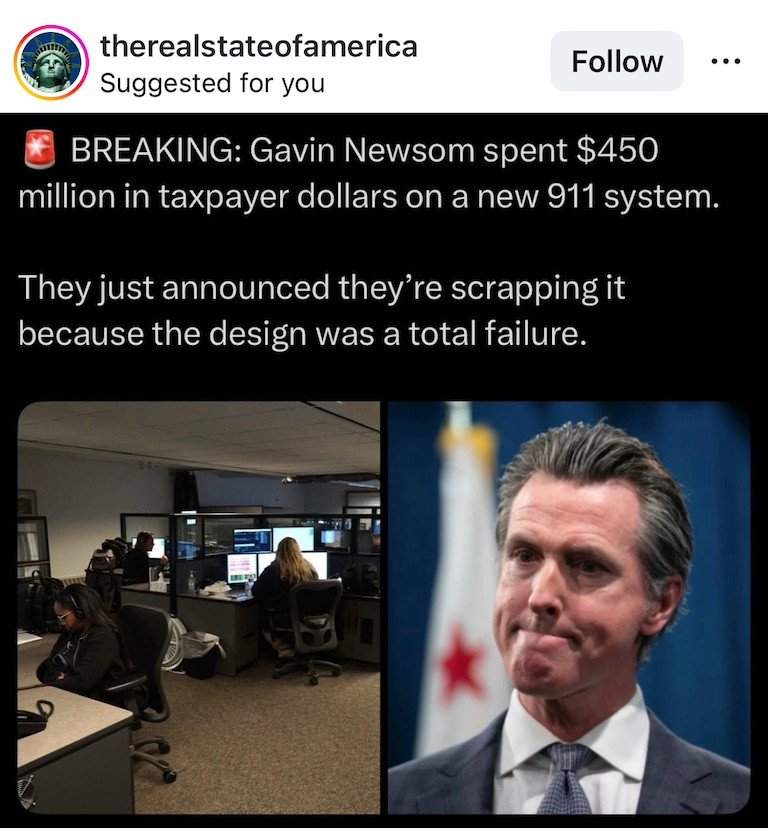Viewport: 768px width, 830px height.
Task: Click the "They just announced" paragraph
Action: (321, 311)
